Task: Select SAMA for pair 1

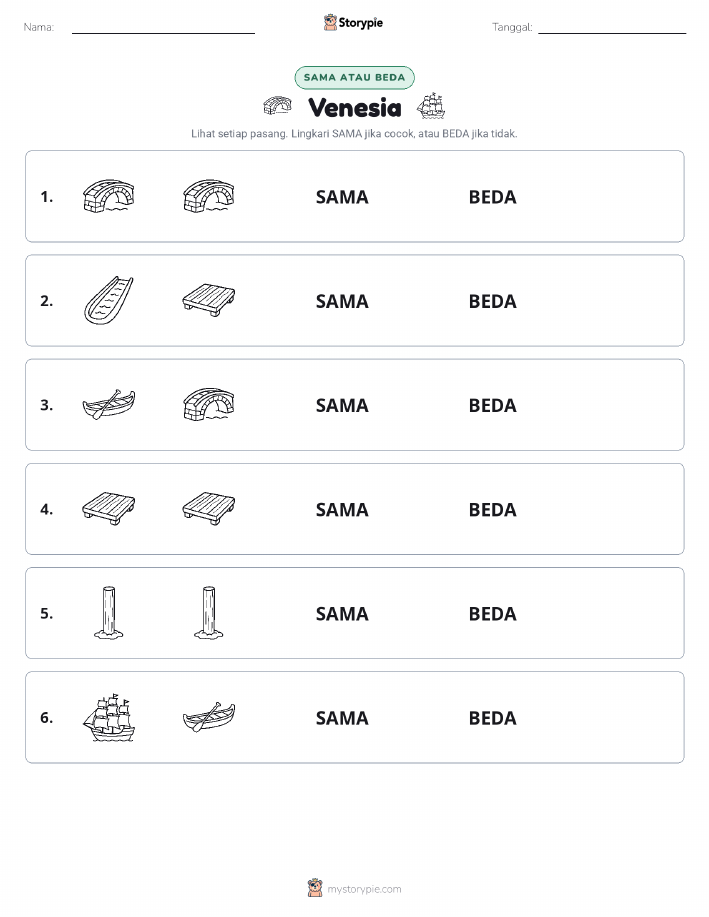Action: [342, 197]
